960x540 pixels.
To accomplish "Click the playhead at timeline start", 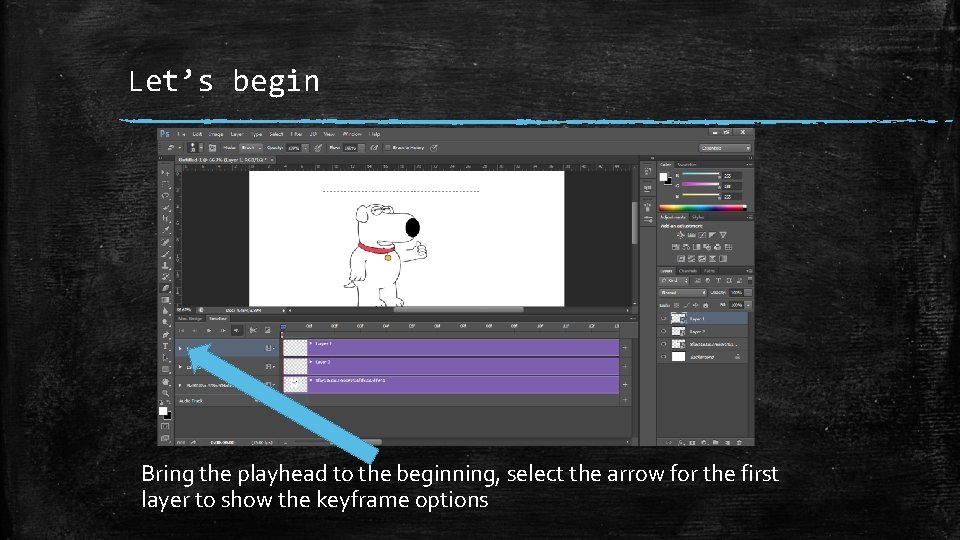I will 283,328.
